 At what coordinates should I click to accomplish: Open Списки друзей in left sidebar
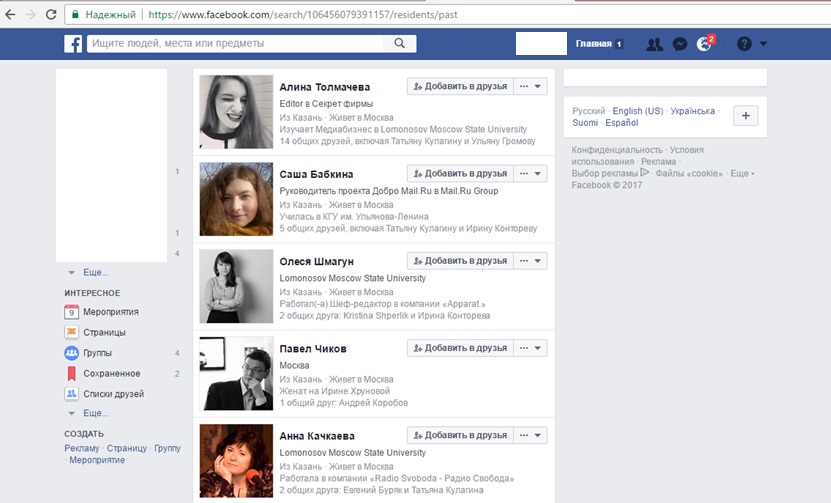(113, 394)
